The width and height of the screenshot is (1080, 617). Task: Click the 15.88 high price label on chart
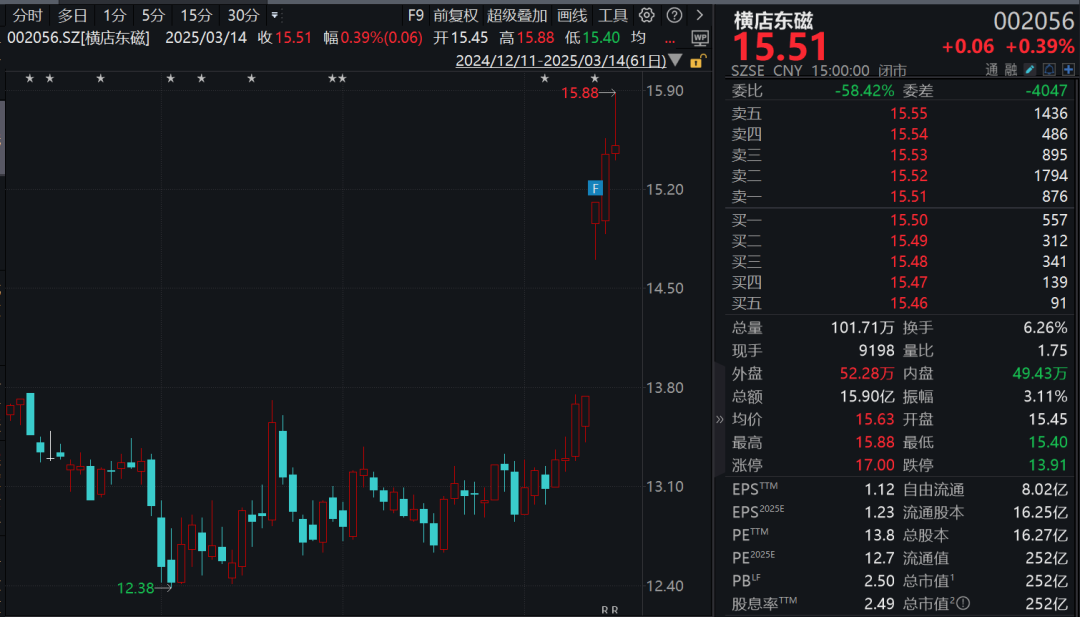(x=580, y=92)
